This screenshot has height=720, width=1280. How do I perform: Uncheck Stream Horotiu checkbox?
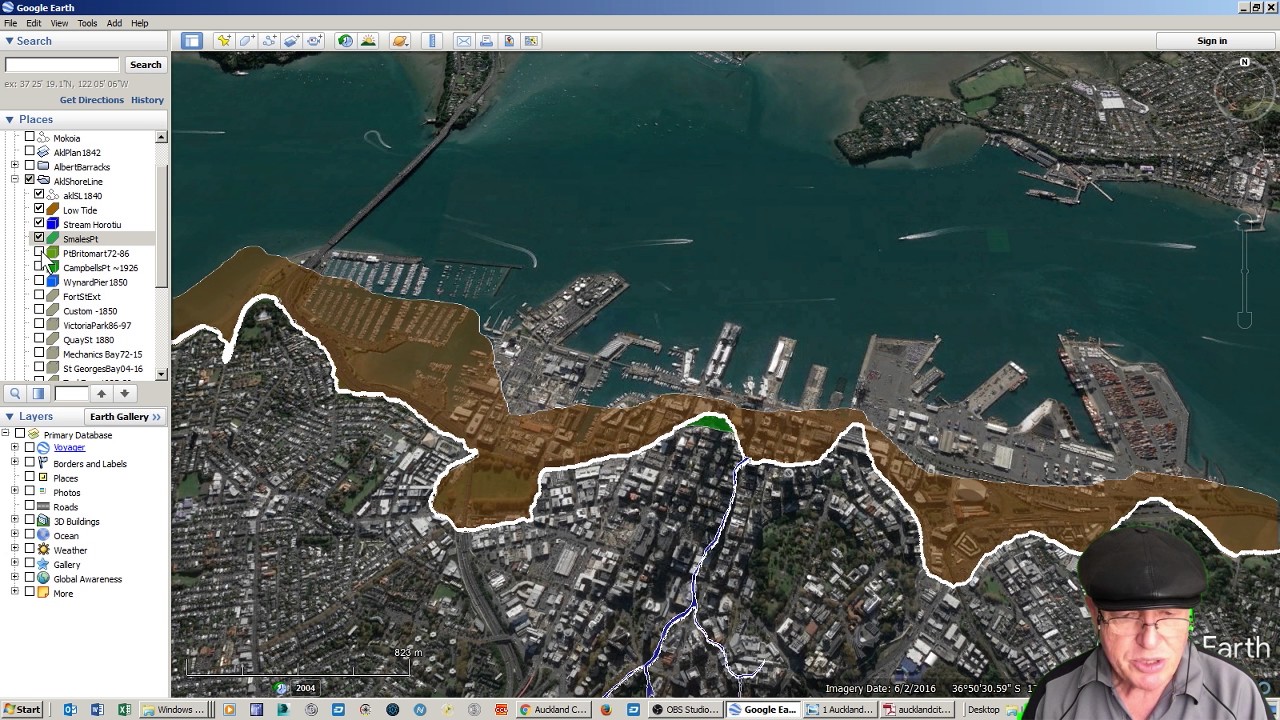(39, 224)
